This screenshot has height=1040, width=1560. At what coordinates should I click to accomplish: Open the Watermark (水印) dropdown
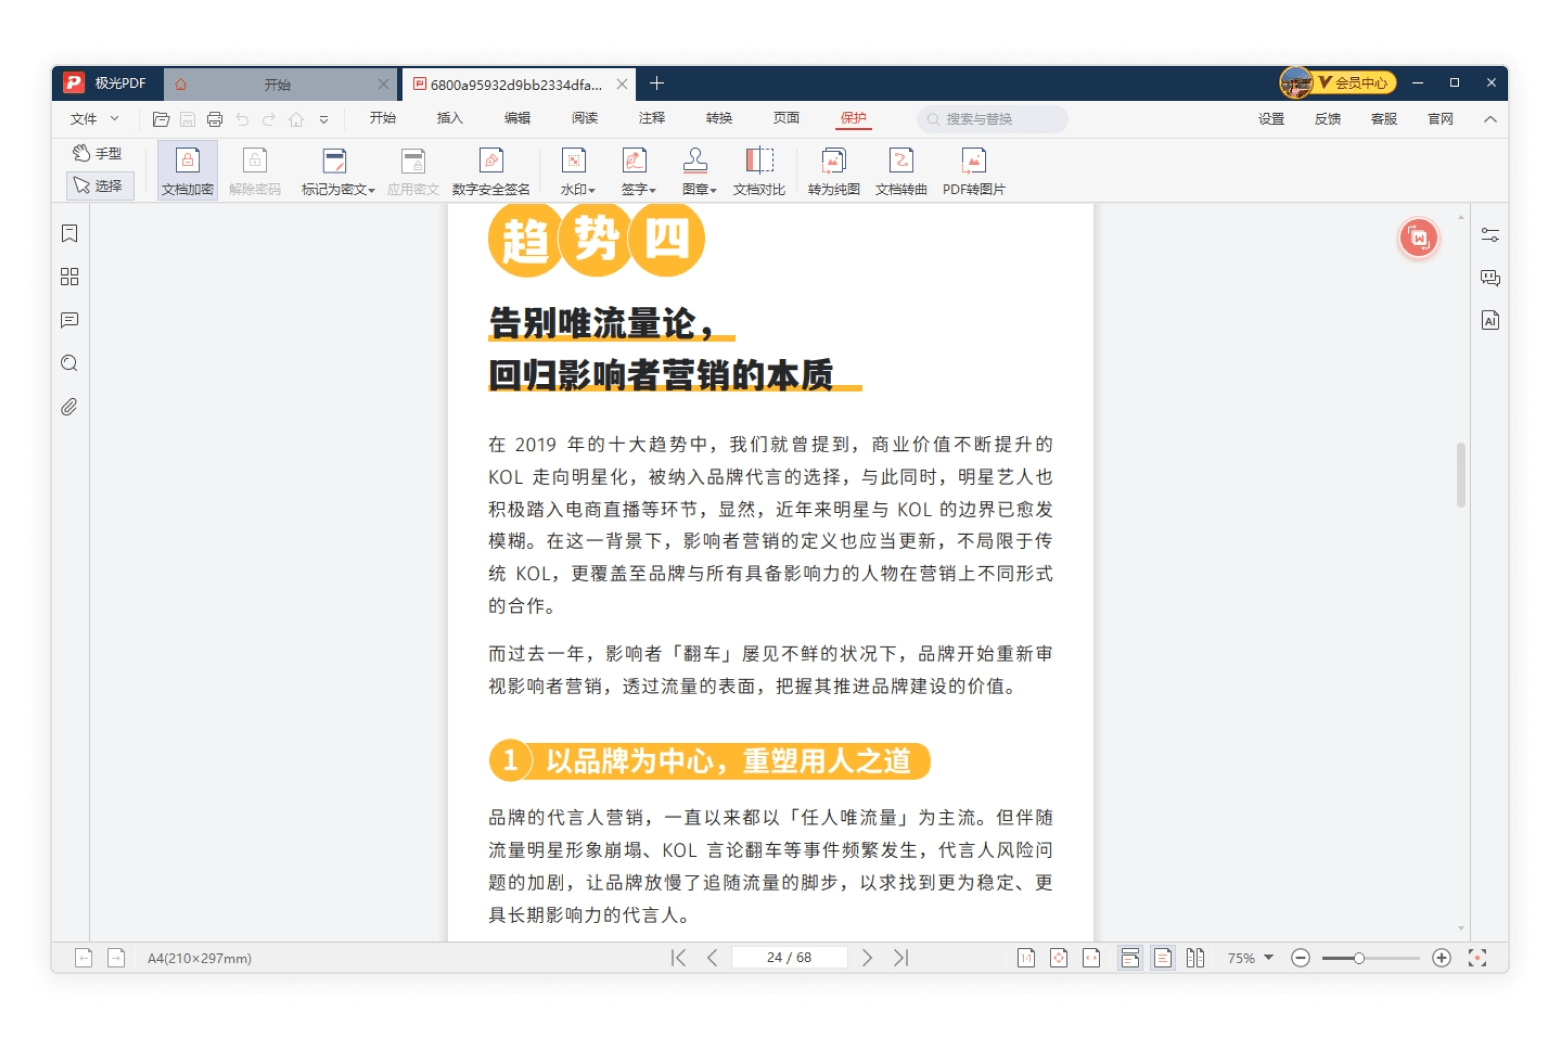click(x=577, y=171)
